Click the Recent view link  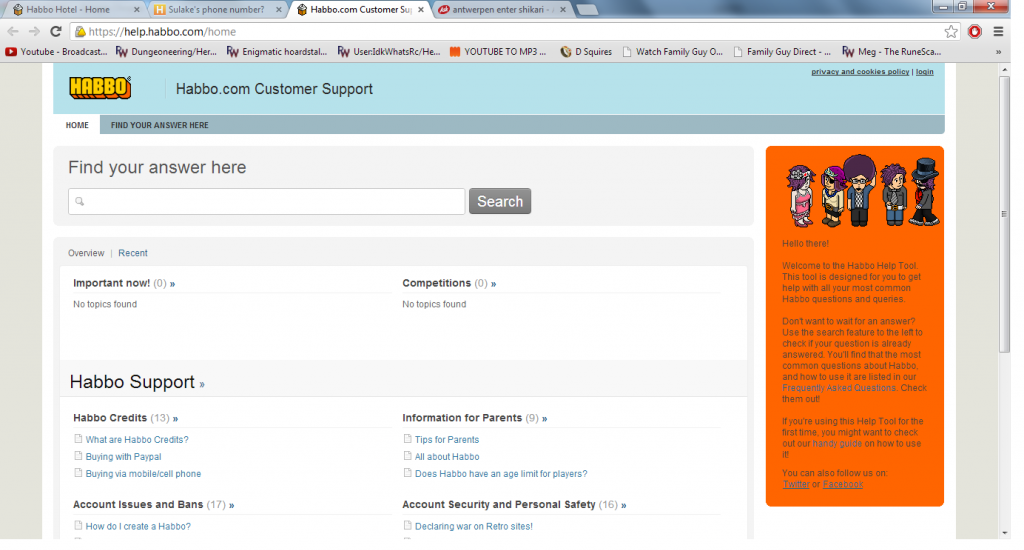[x=133, y=253]
